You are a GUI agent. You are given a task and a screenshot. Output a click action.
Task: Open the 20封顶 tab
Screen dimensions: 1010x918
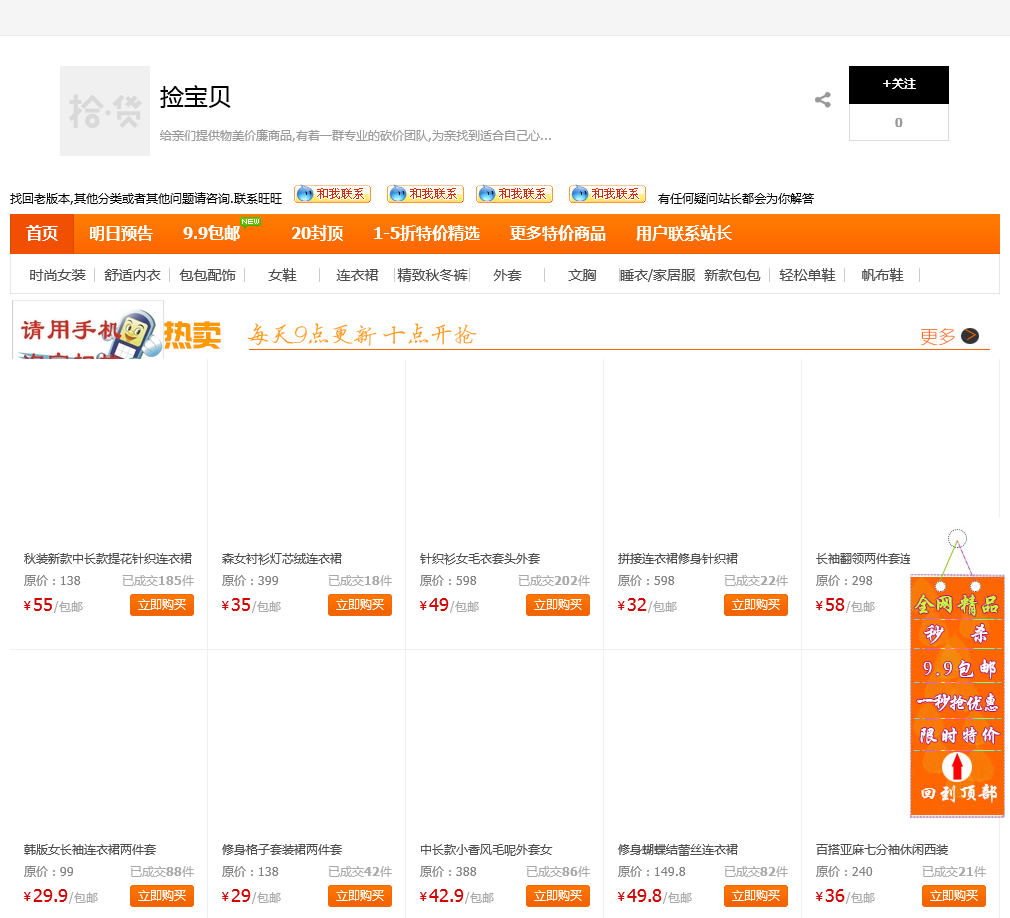tap(317, 234)
